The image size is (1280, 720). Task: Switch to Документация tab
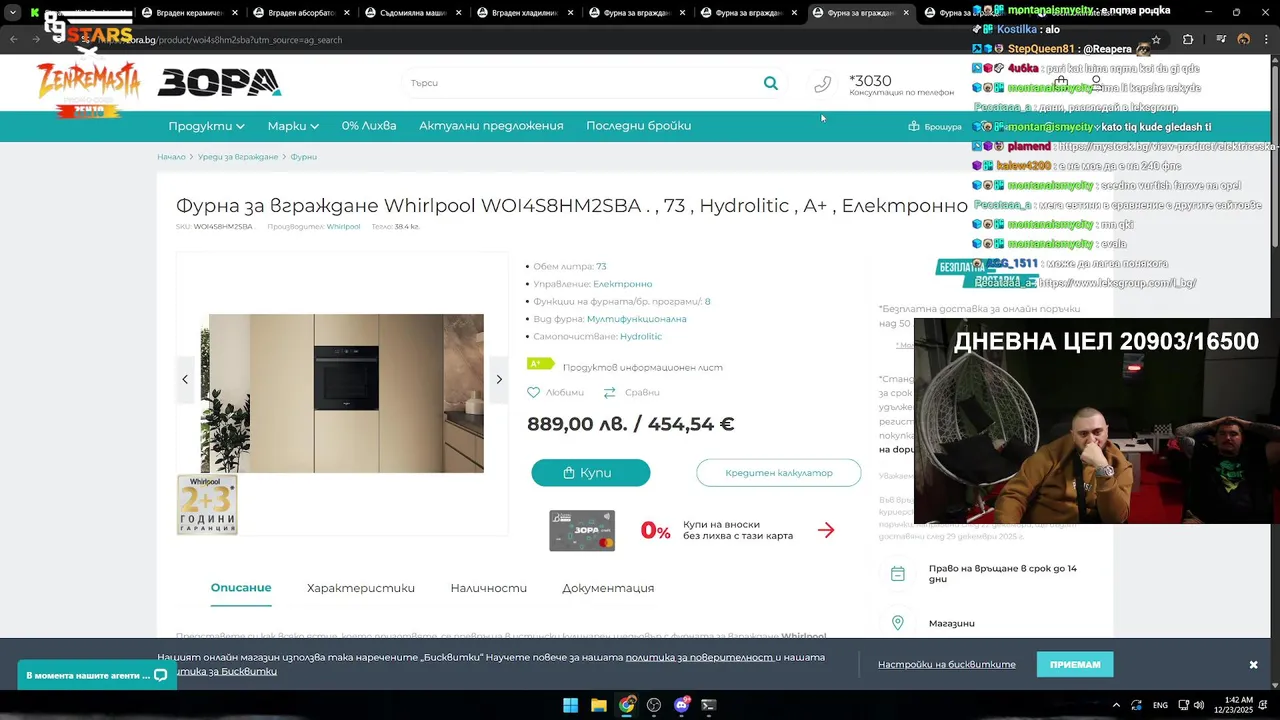click(608, 588)
